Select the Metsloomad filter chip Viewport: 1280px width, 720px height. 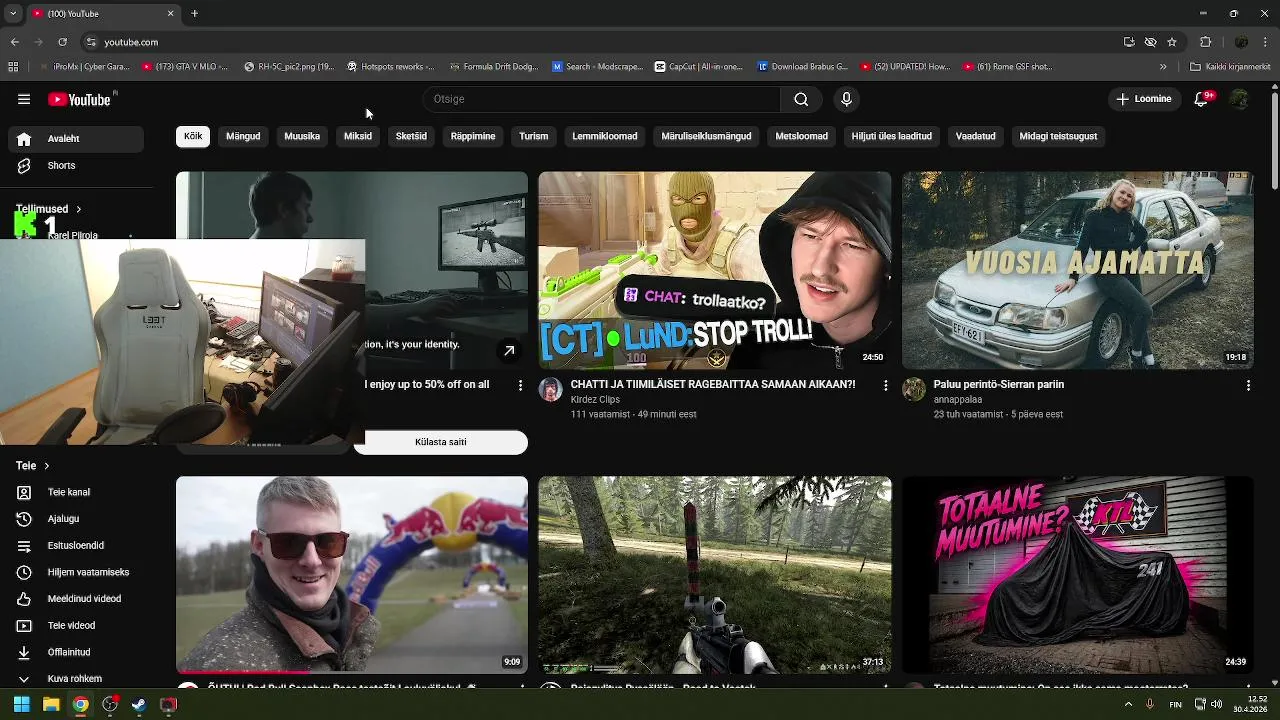(802, 136)
